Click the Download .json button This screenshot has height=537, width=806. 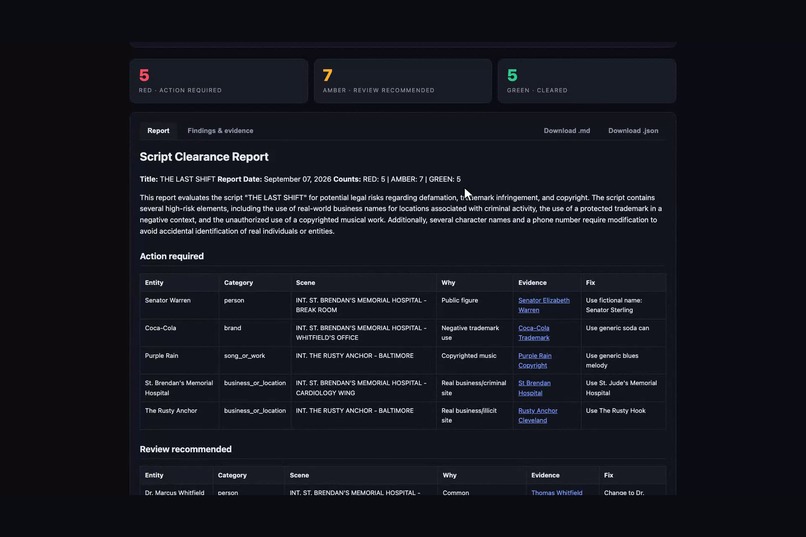(633, 131)
